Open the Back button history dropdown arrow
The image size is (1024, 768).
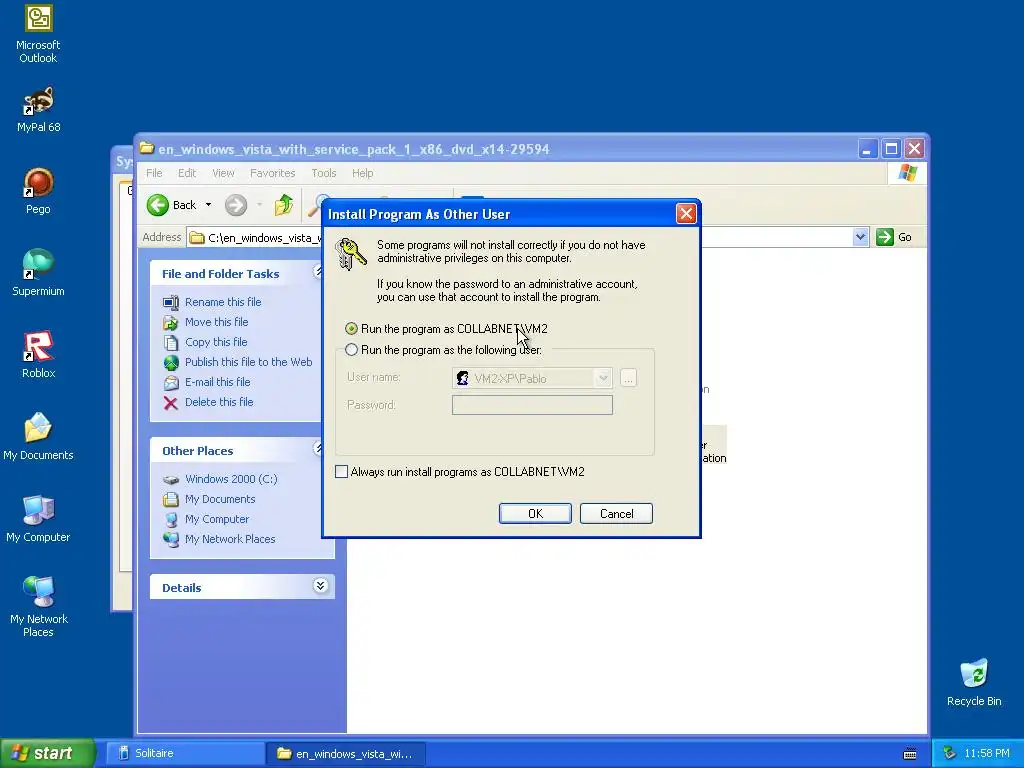click(x=208, y=205)
